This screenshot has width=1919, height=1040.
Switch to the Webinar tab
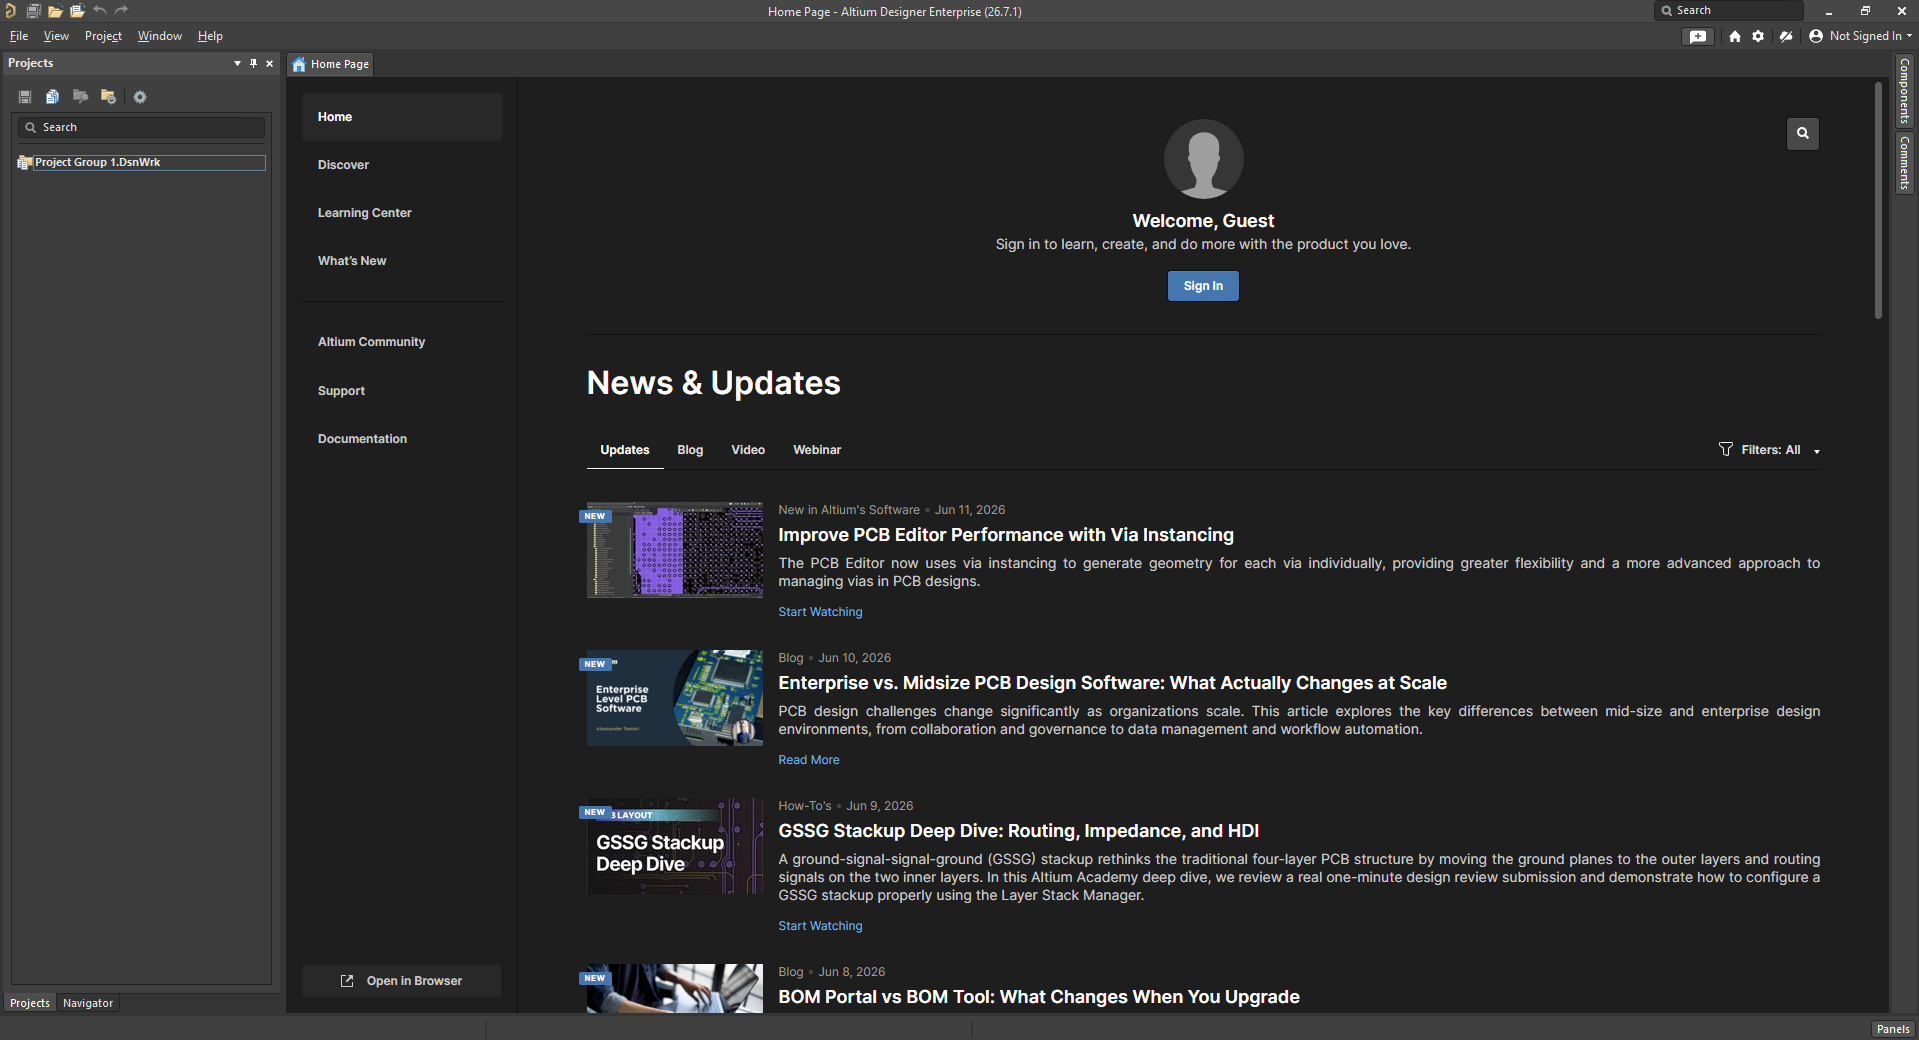point(817,450)
